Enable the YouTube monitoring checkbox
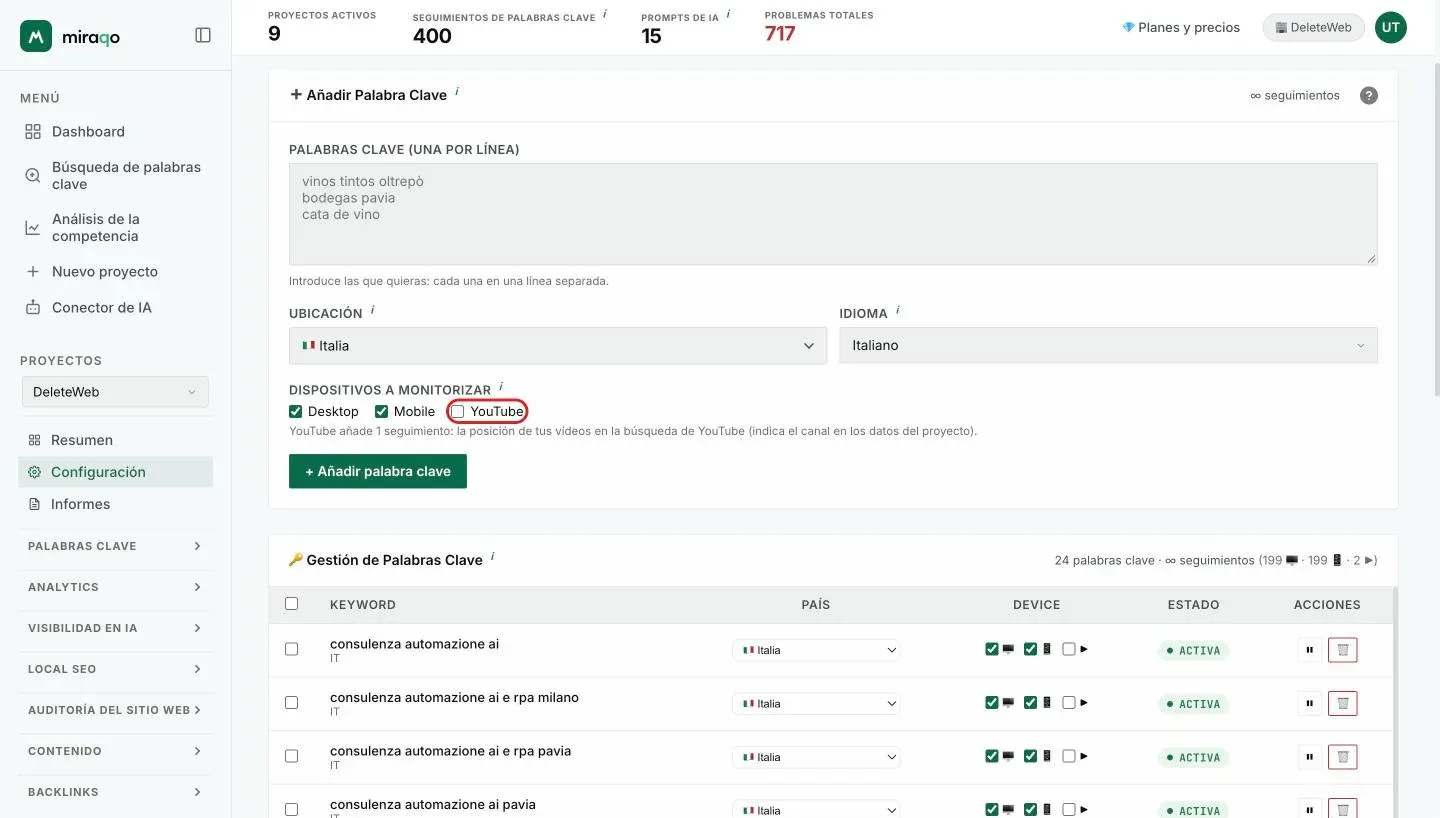Image resolution: width=1440 pixels, height=818 pixels. 458,411
